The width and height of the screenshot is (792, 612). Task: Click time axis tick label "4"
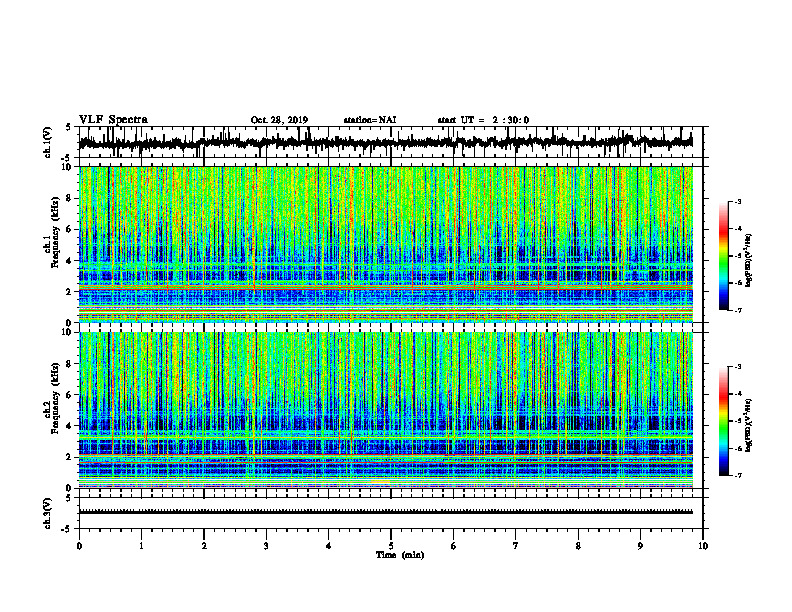329,546
